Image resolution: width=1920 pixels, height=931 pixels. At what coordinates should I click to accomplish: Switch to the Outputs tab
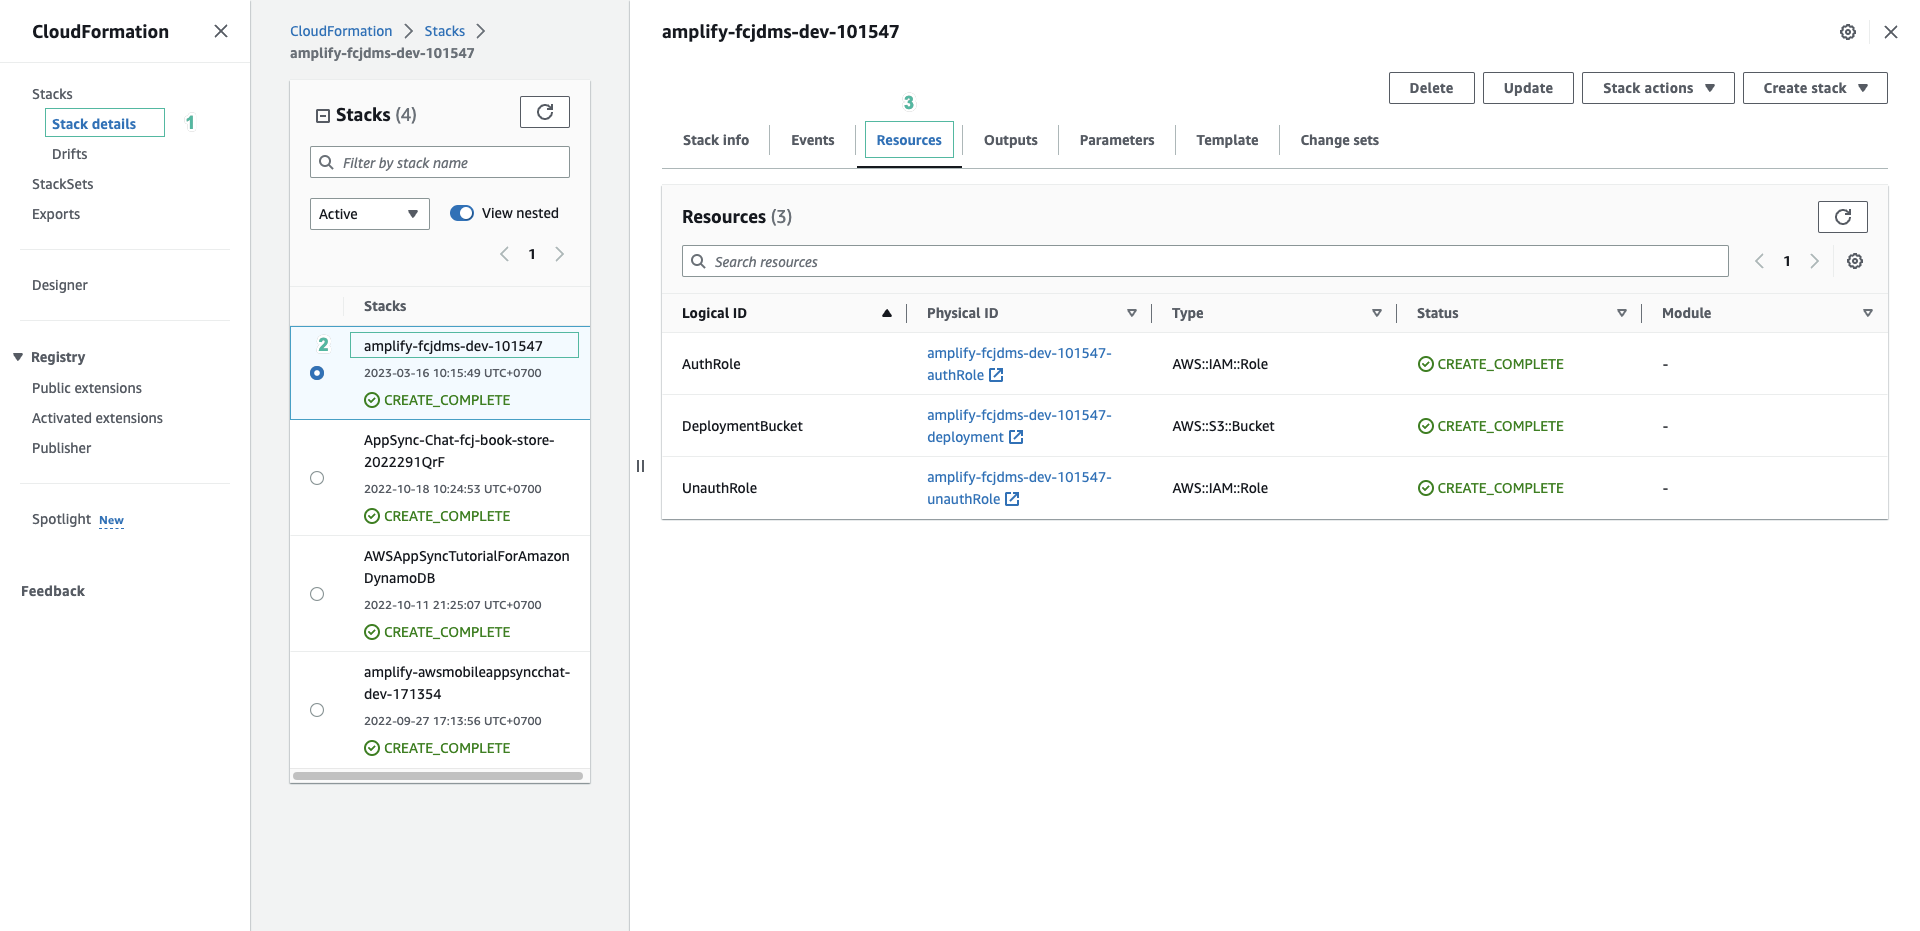point(1011,140)
